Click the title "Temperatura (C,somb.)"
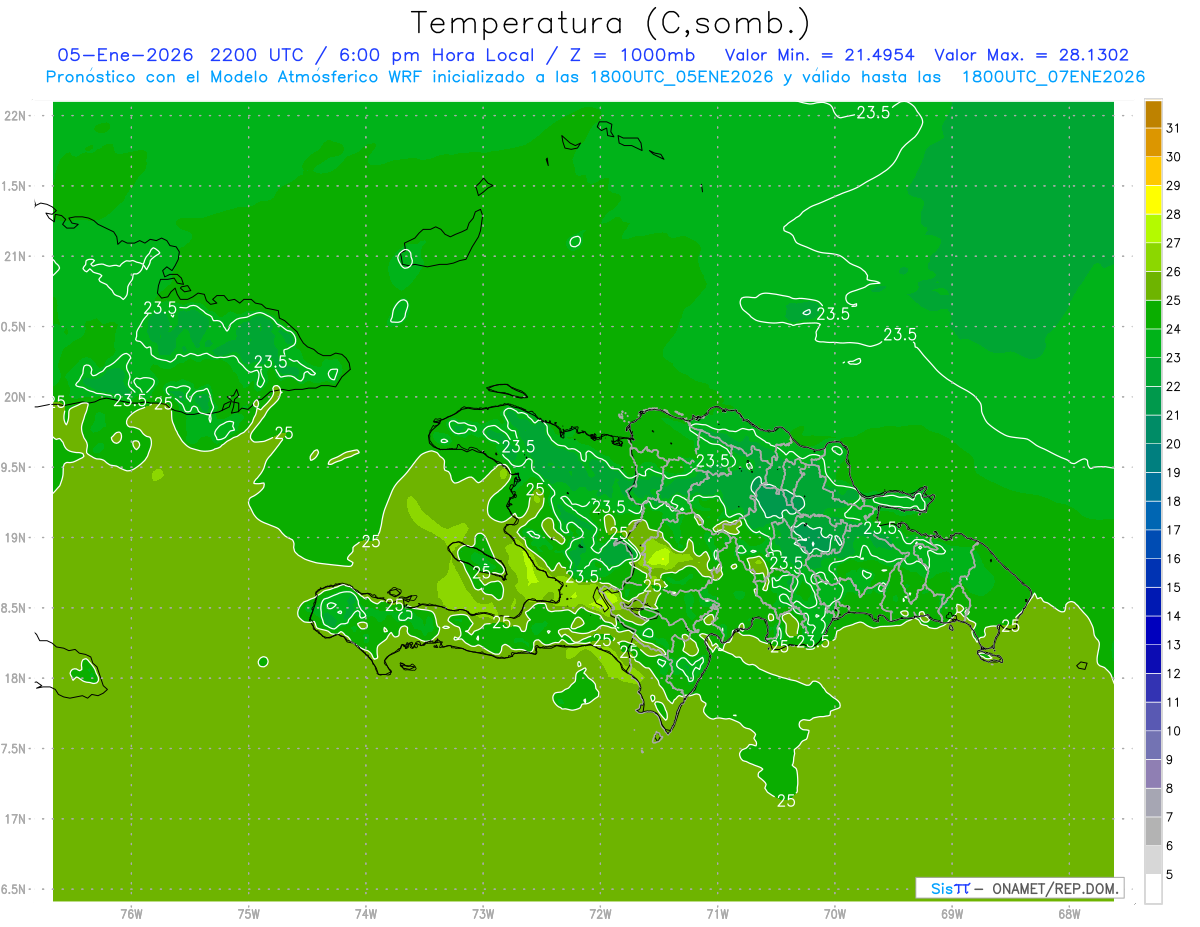The height and width of the screenshot is (927, 1200). click(x=611, y=24)
